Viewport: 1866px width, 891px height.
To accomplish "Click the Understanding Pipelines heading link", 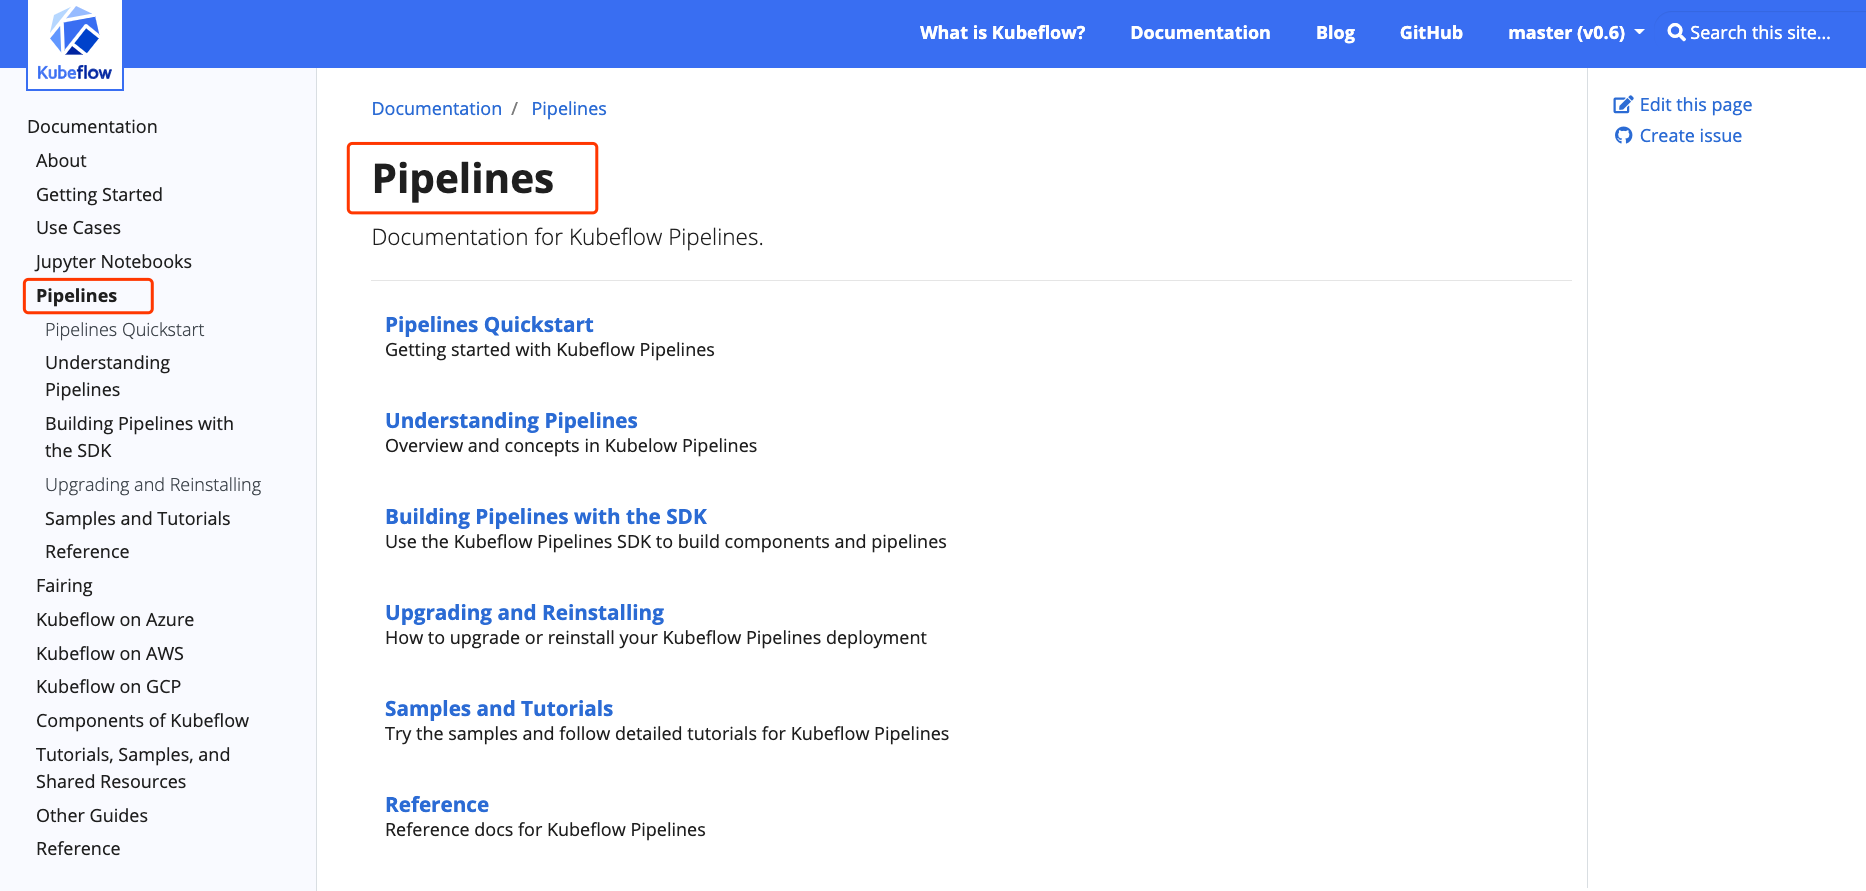I will click(x=511, y=420).
